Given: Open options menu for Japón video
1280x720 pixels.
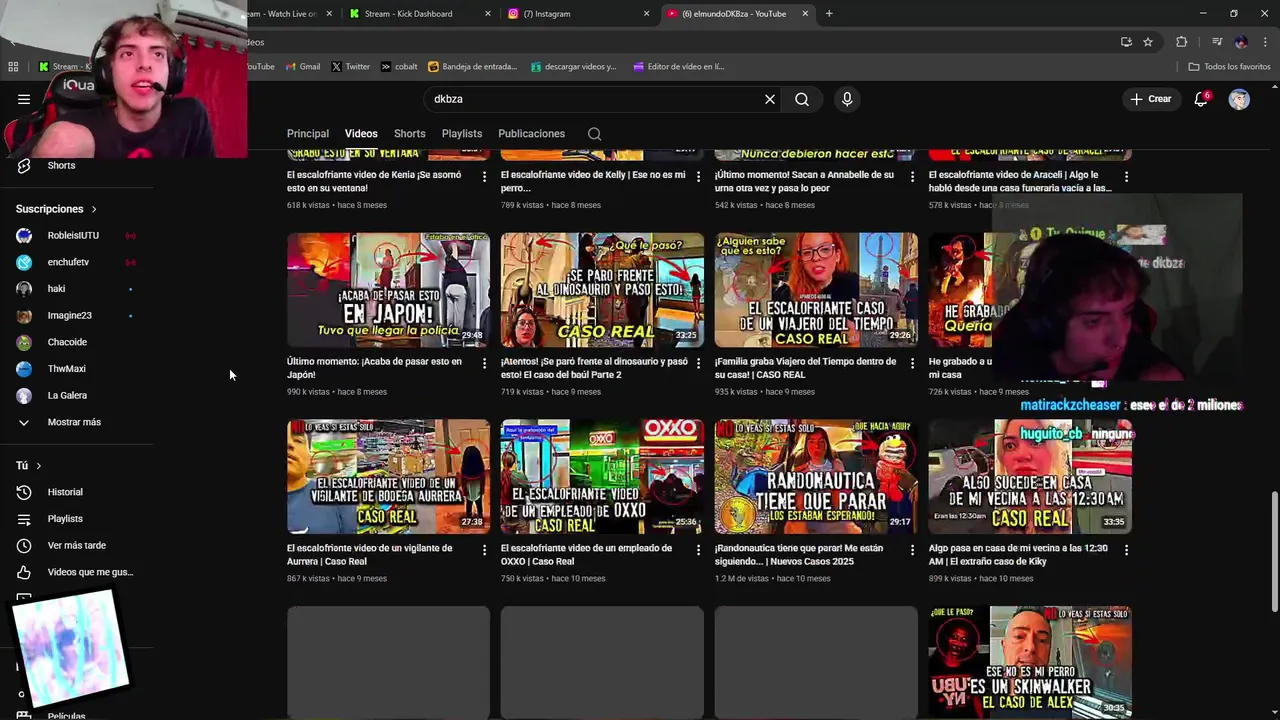Looking at the screenshot, I should tap(485, 363).
